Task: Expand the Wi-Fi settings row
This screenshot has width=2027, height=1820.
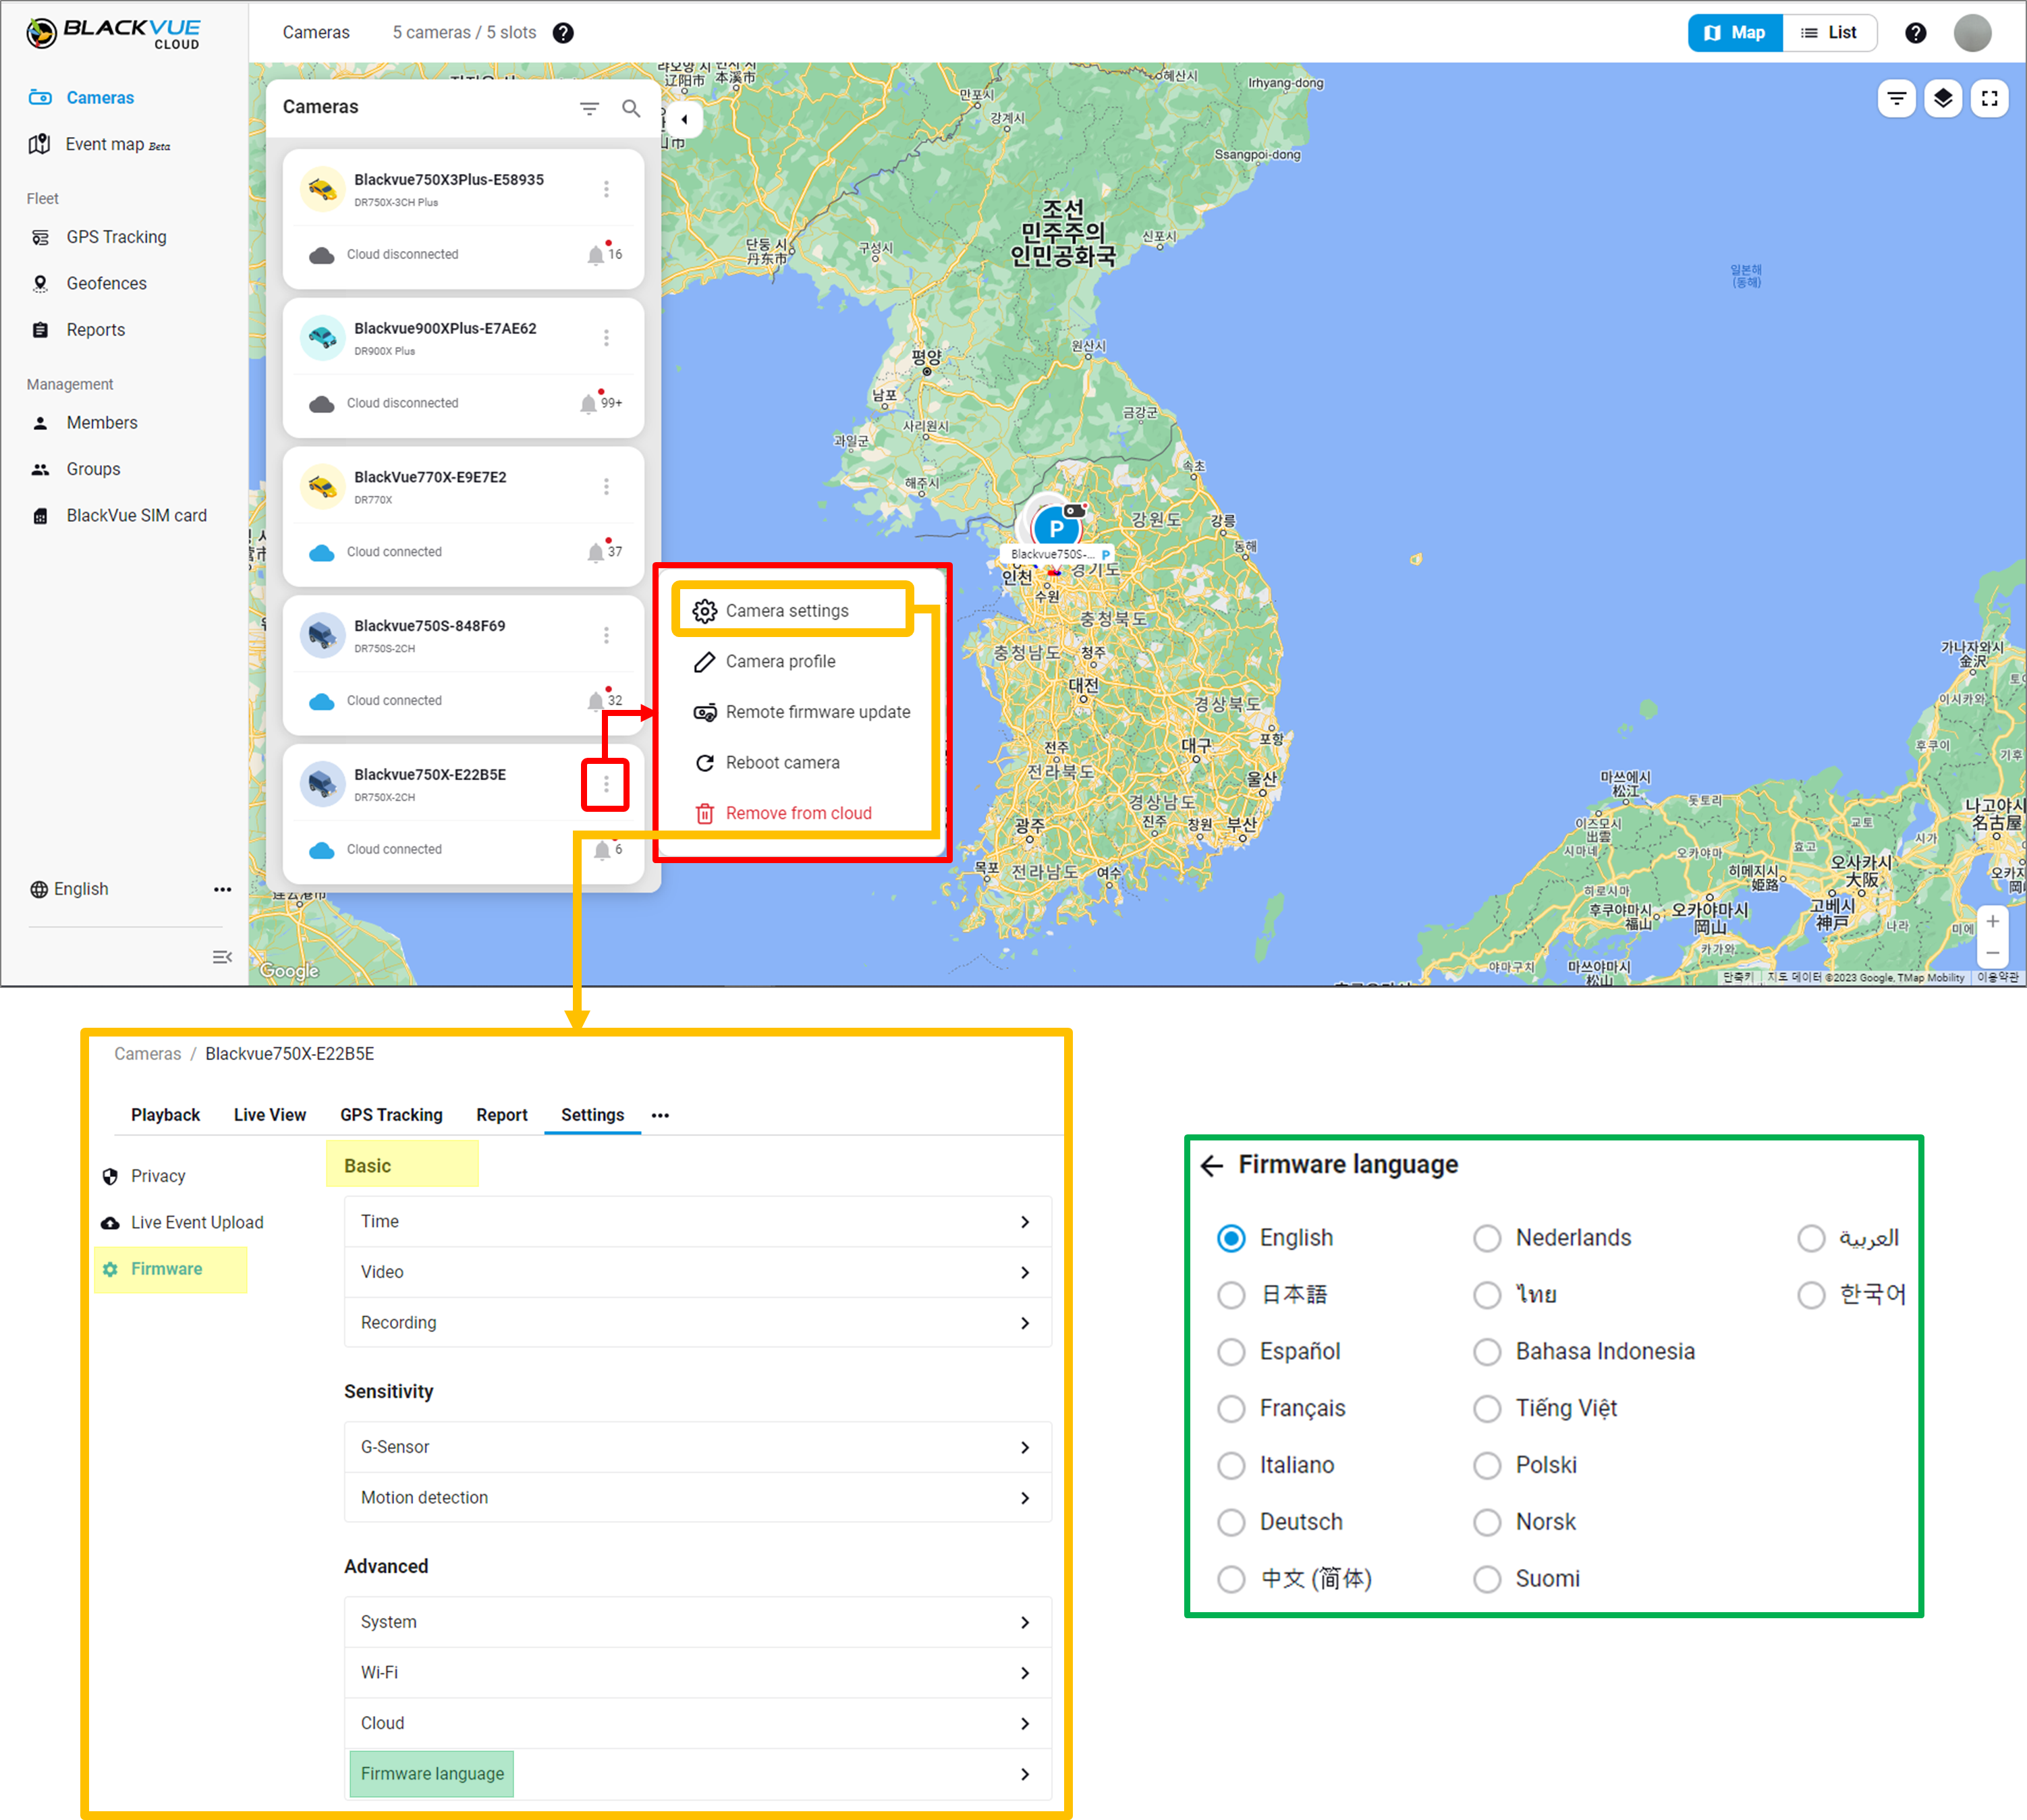Action: pyautogui.click(x=697, y=1673)
